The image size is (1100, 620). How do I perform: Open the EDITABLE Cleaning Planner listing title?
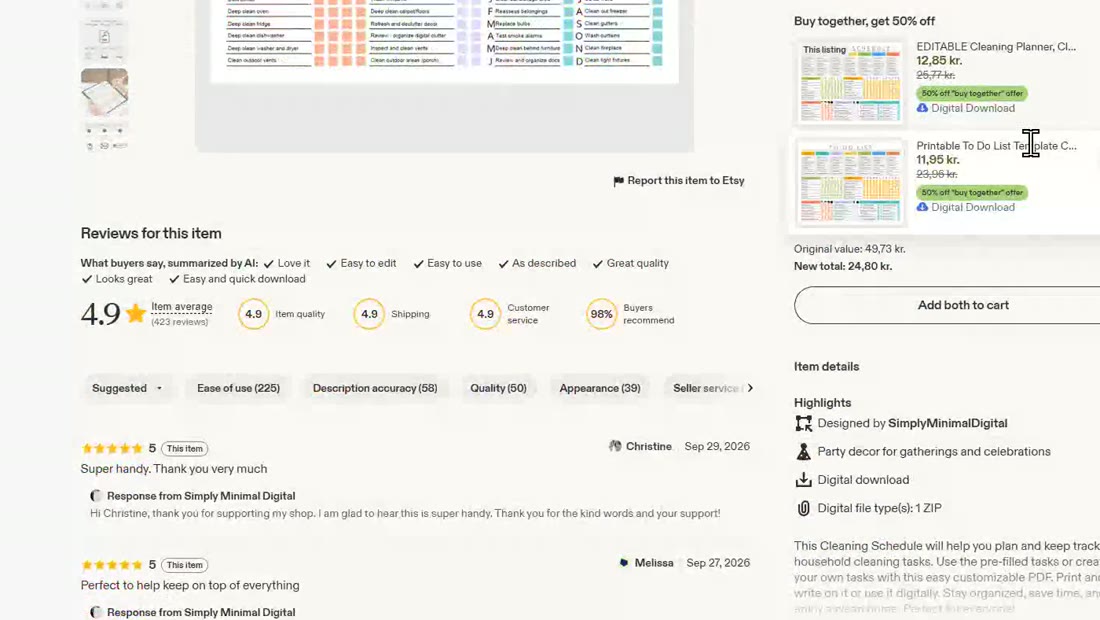(996, 46)
